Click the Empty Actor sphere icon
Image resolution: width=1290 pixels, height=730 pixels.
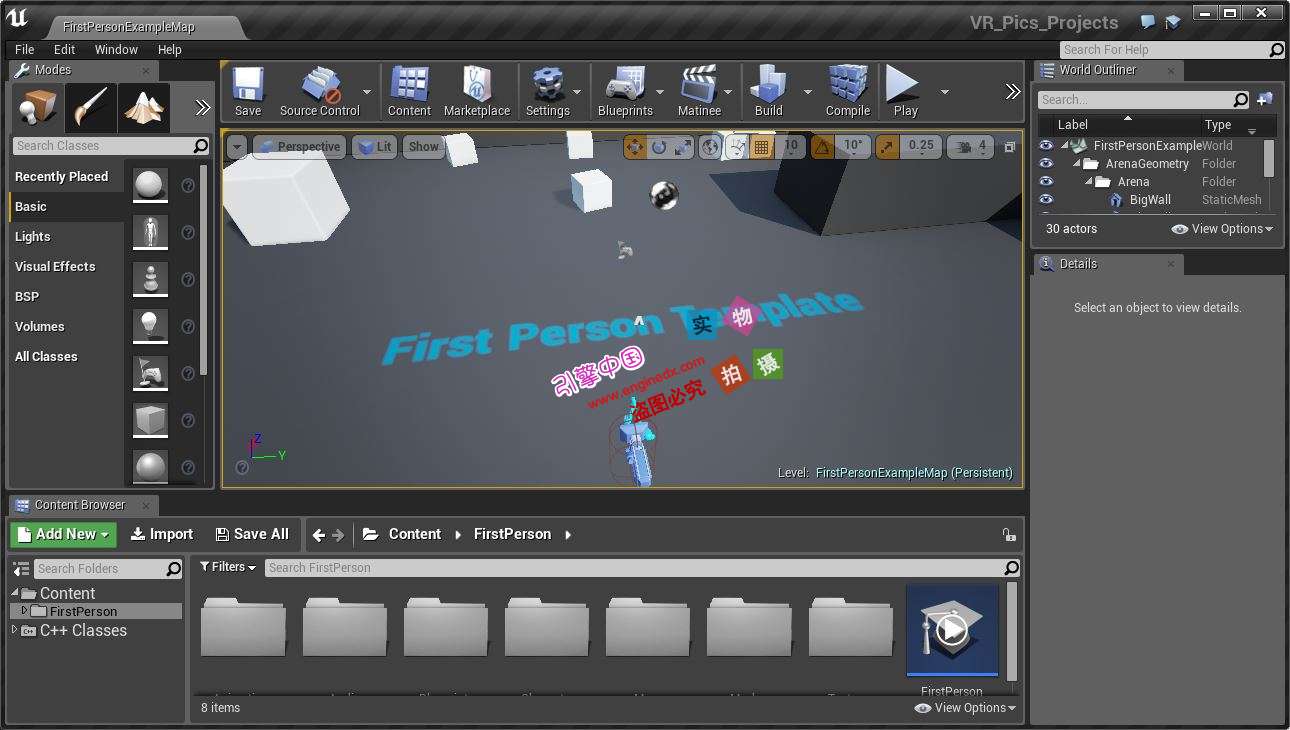150,185
